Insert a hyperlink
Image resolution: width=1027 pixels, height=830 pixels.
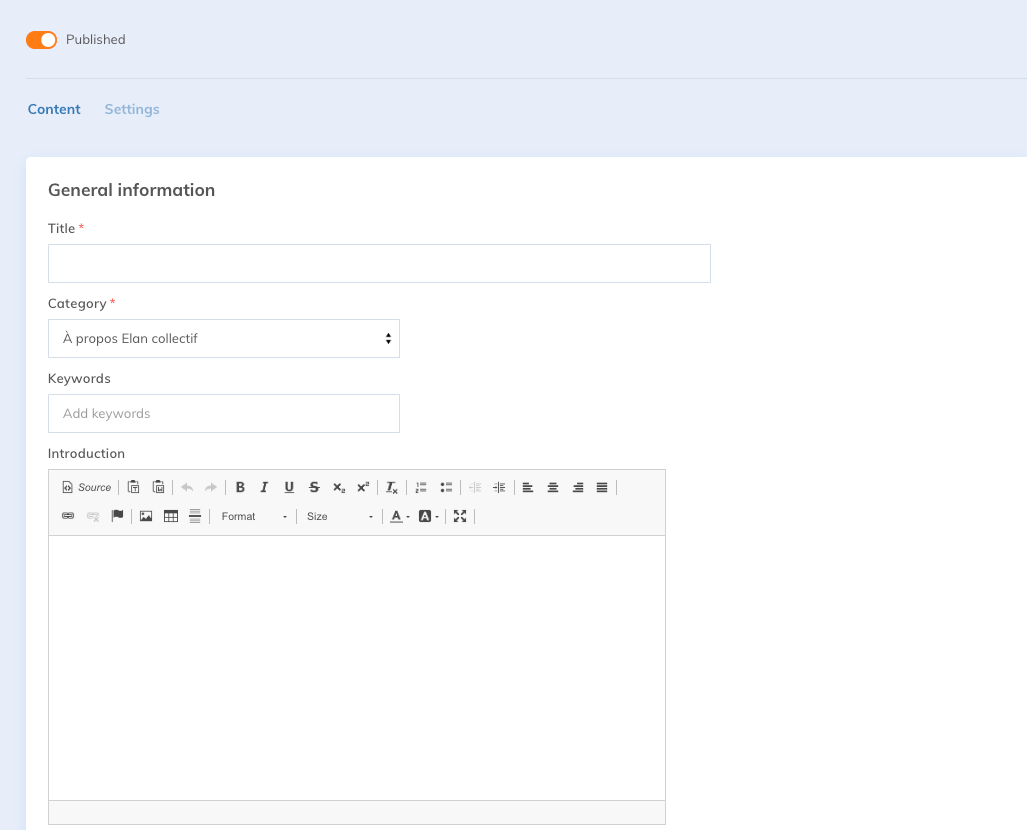68,516
